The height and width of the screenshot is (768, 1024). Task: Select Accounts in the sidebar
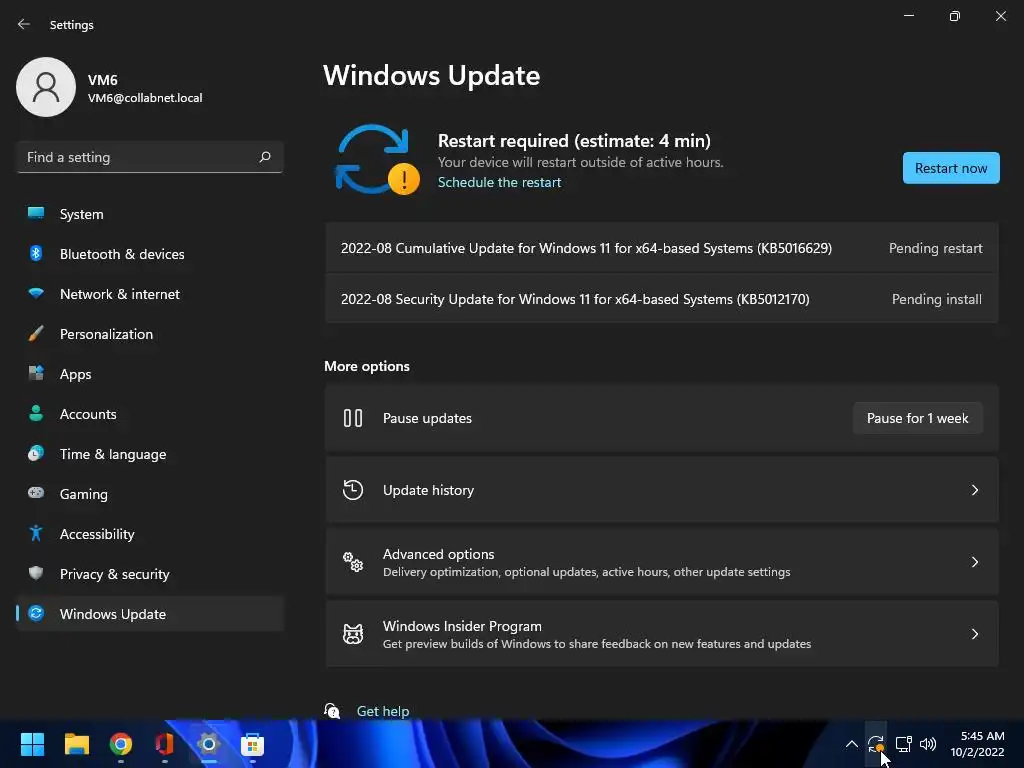(150, 413)
